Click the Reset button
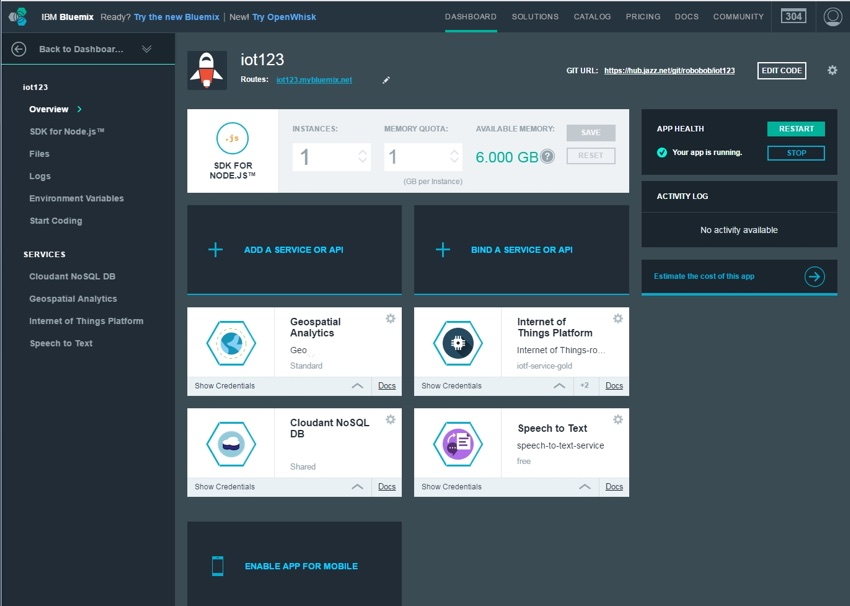 click(x=591, y=156)
